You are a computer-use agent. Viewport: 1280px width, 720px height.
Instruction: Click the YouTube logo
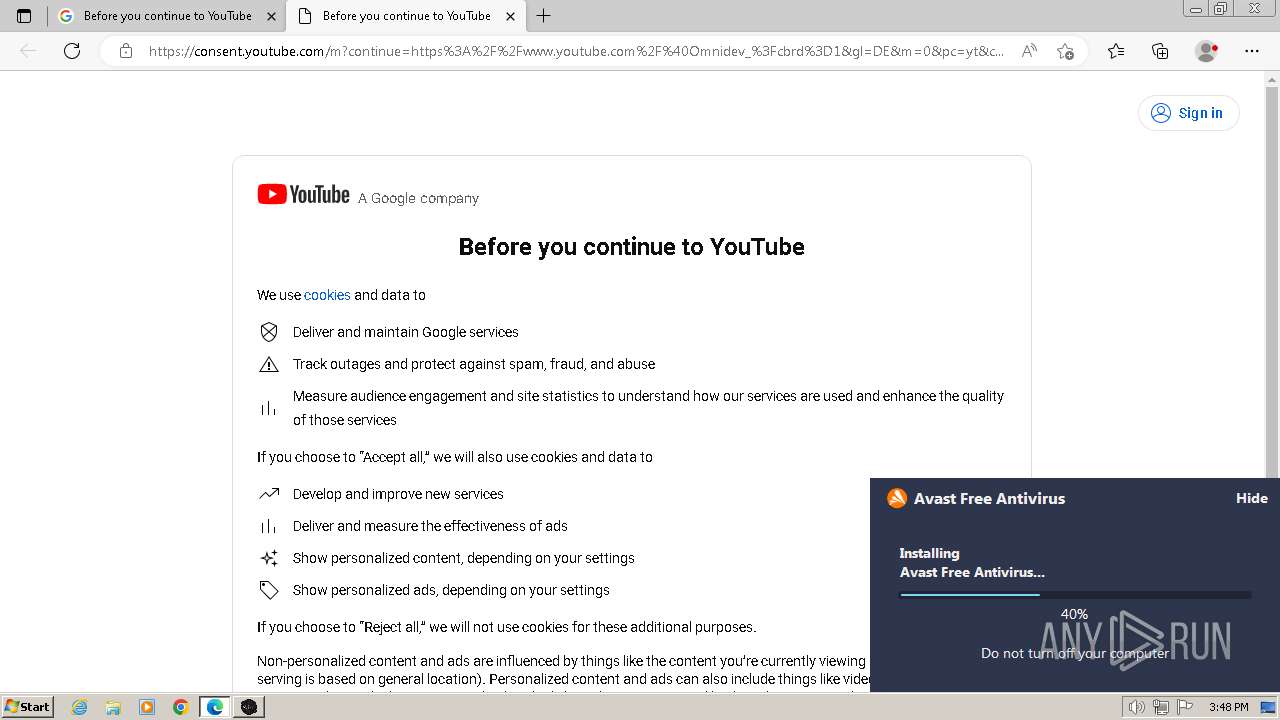point(303,195)
